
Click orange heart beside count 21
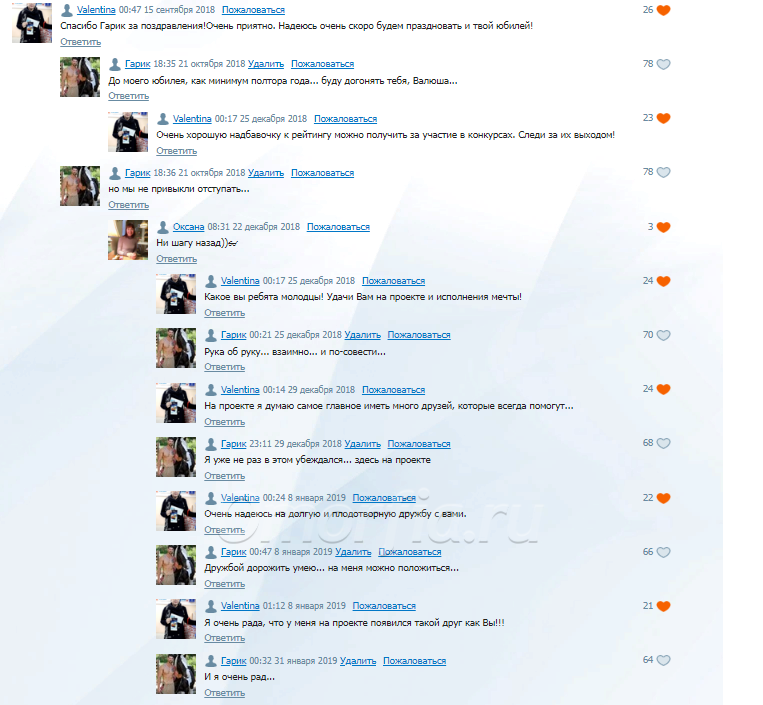[x=663, y=606]
